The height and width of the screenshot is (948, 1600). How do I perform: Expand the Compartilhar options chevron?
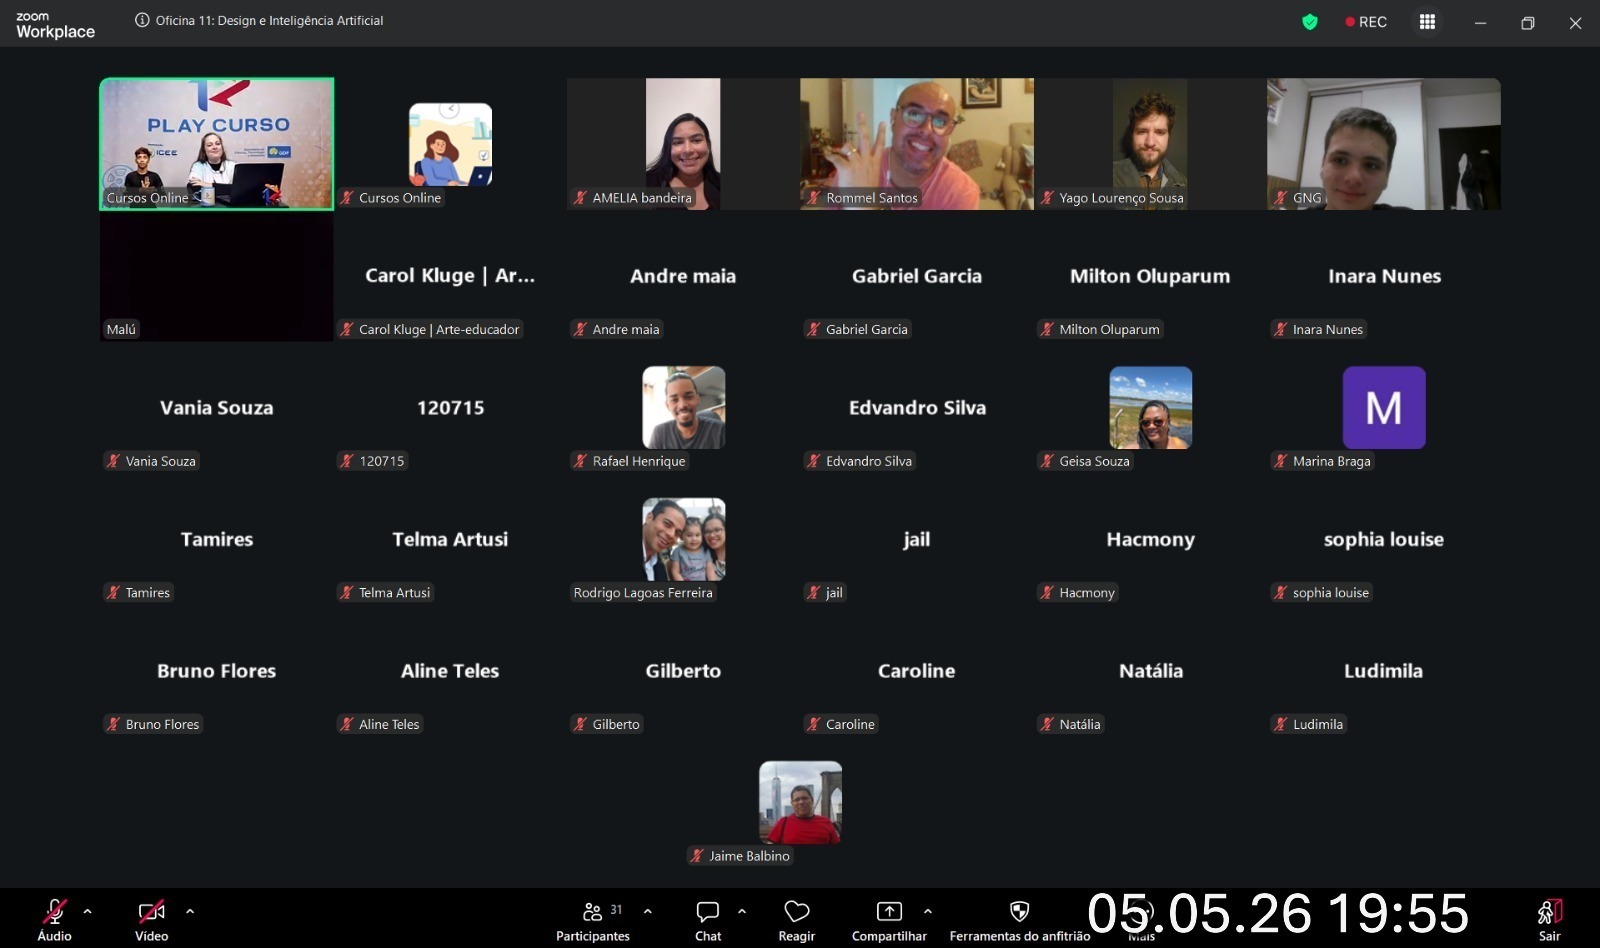pyautogui.click(x=928, y=911)
